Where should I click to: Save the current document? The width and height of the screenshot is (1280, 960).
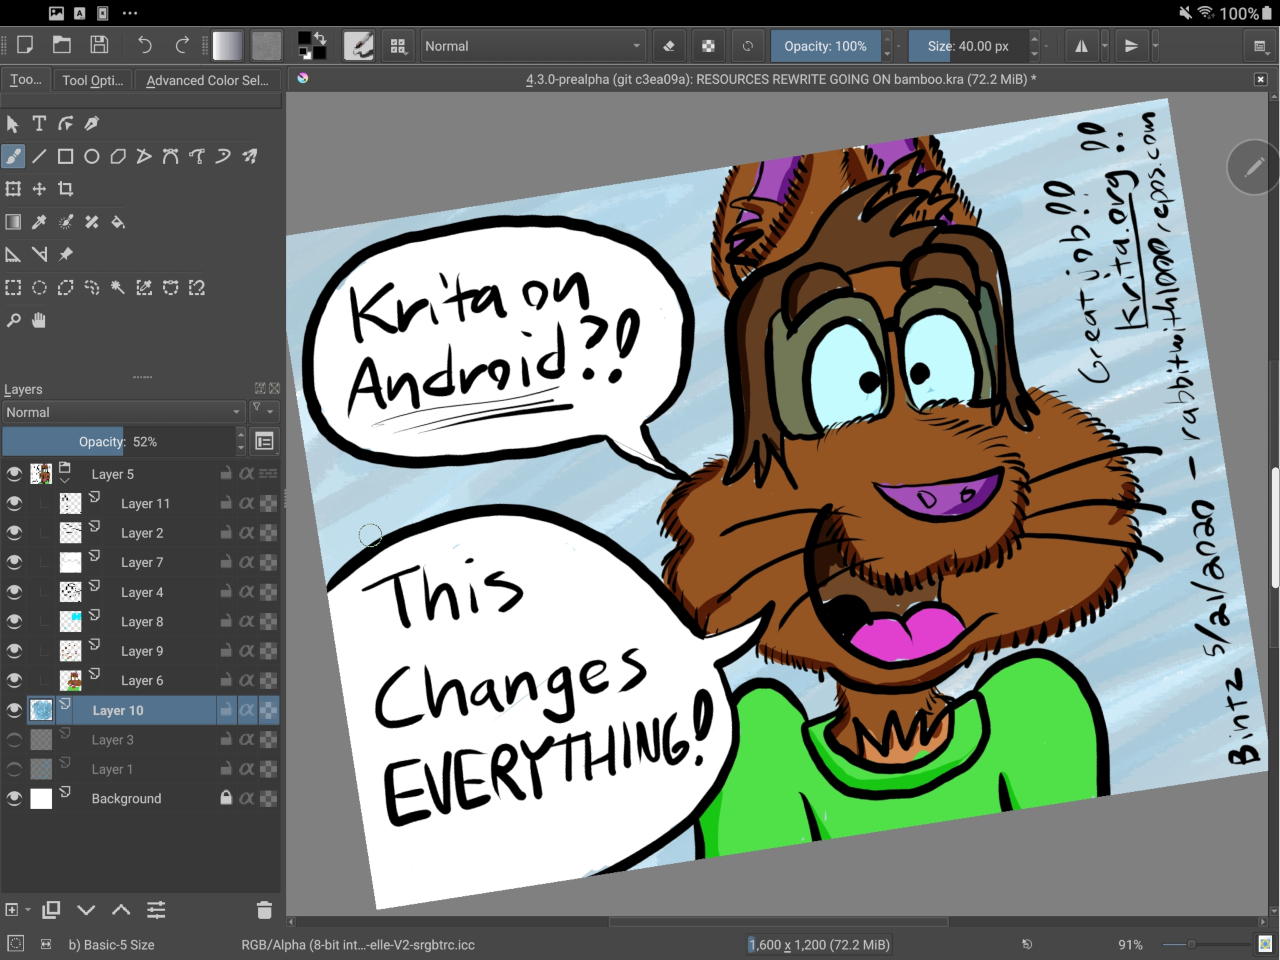click(99, 45)
